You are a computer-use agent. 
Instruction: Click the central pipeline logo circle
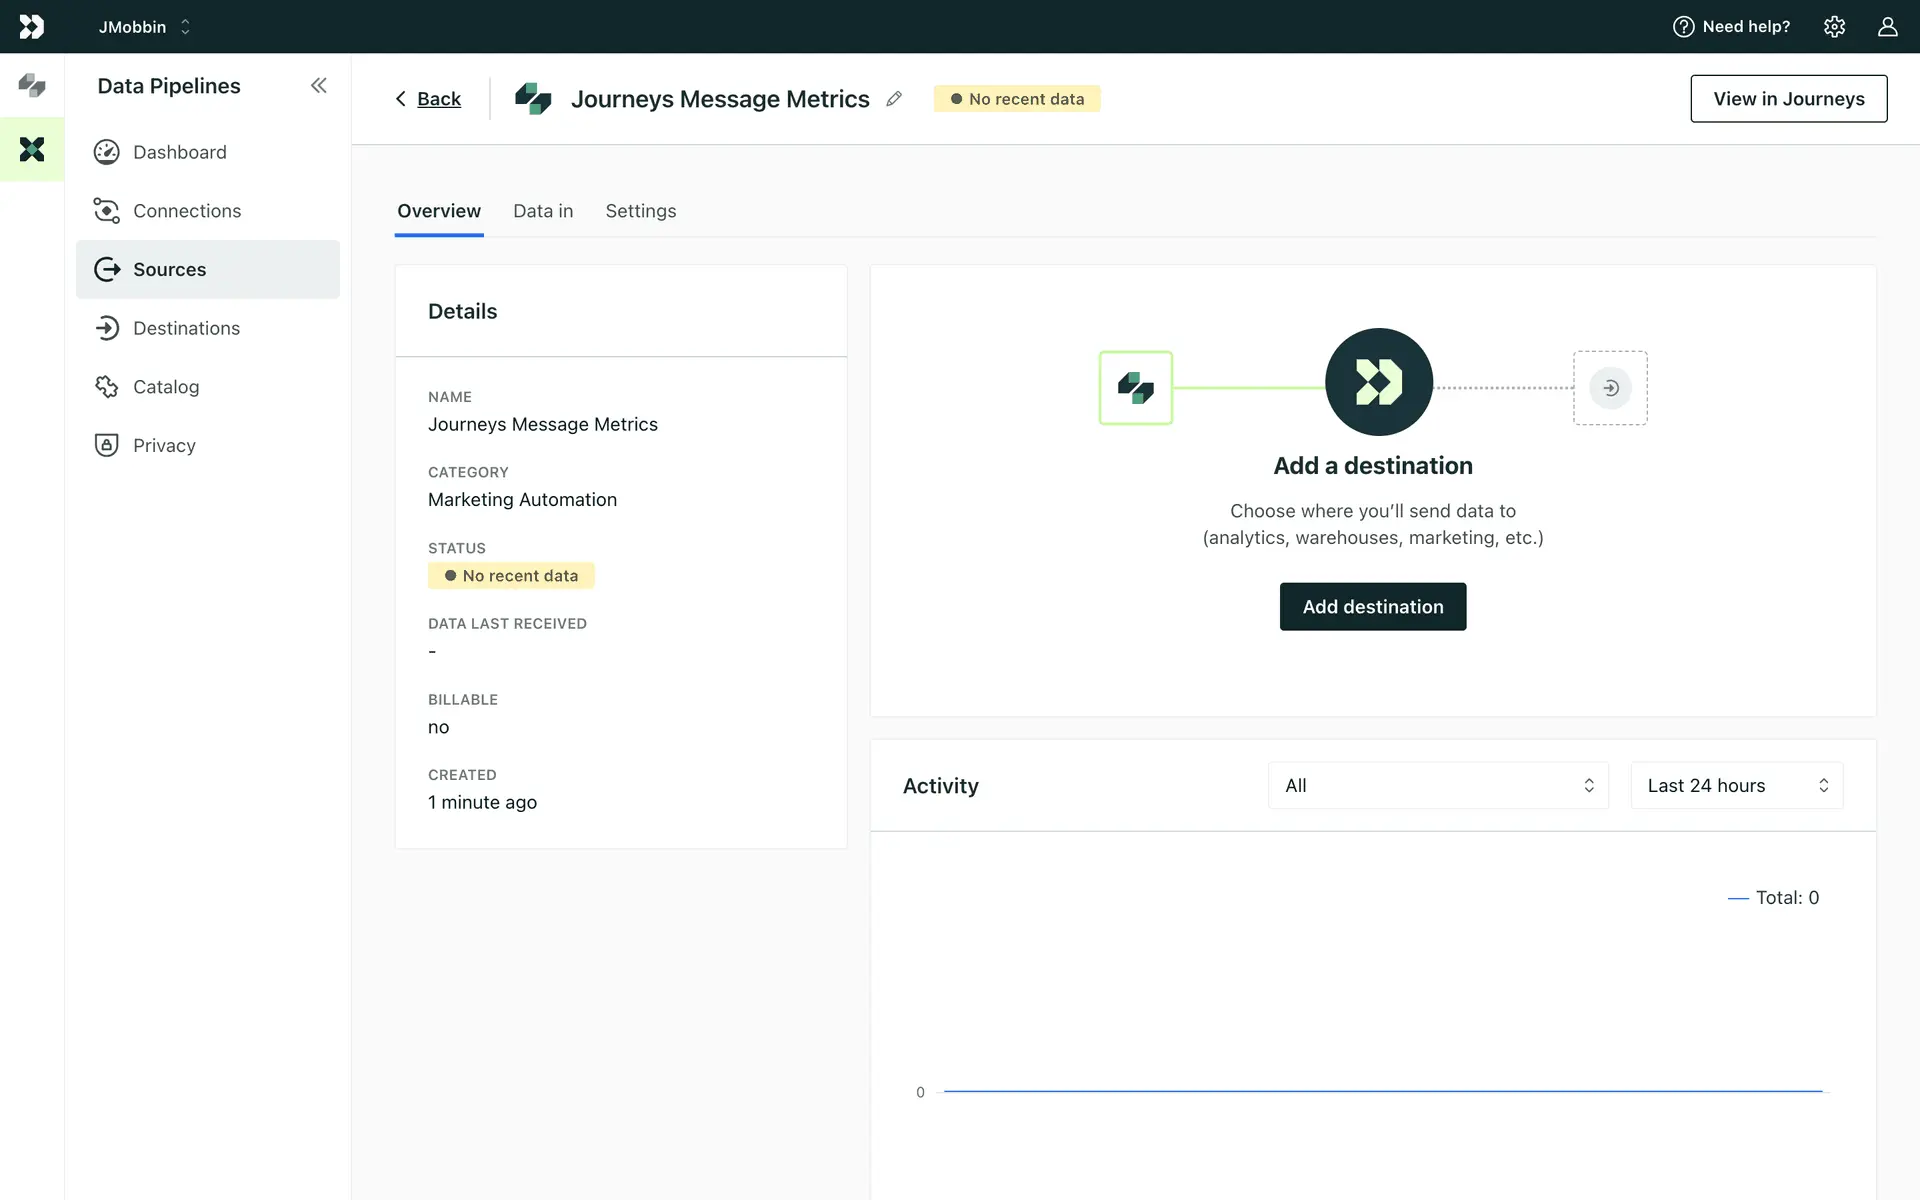(1378, 382)
